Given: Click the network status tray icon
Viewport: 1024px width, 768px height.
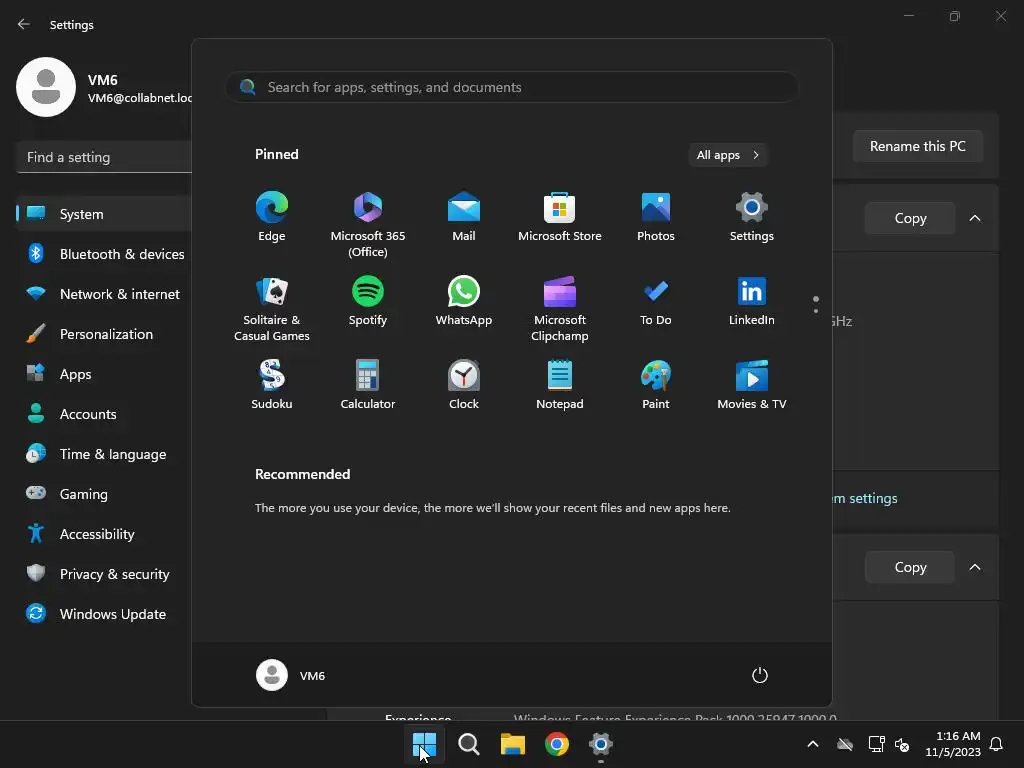Looking at the screenshot, I should (876, 744).
